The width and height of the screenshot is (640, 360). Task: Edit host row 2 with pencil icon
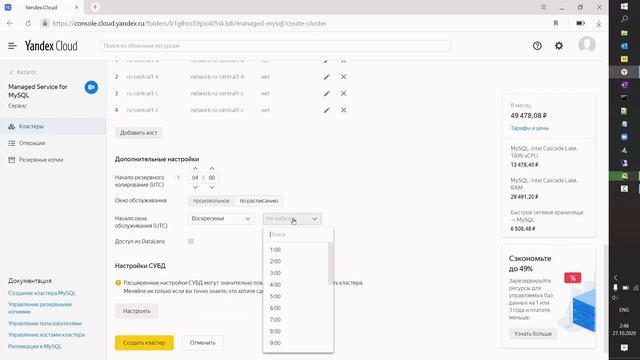(327, 77)
